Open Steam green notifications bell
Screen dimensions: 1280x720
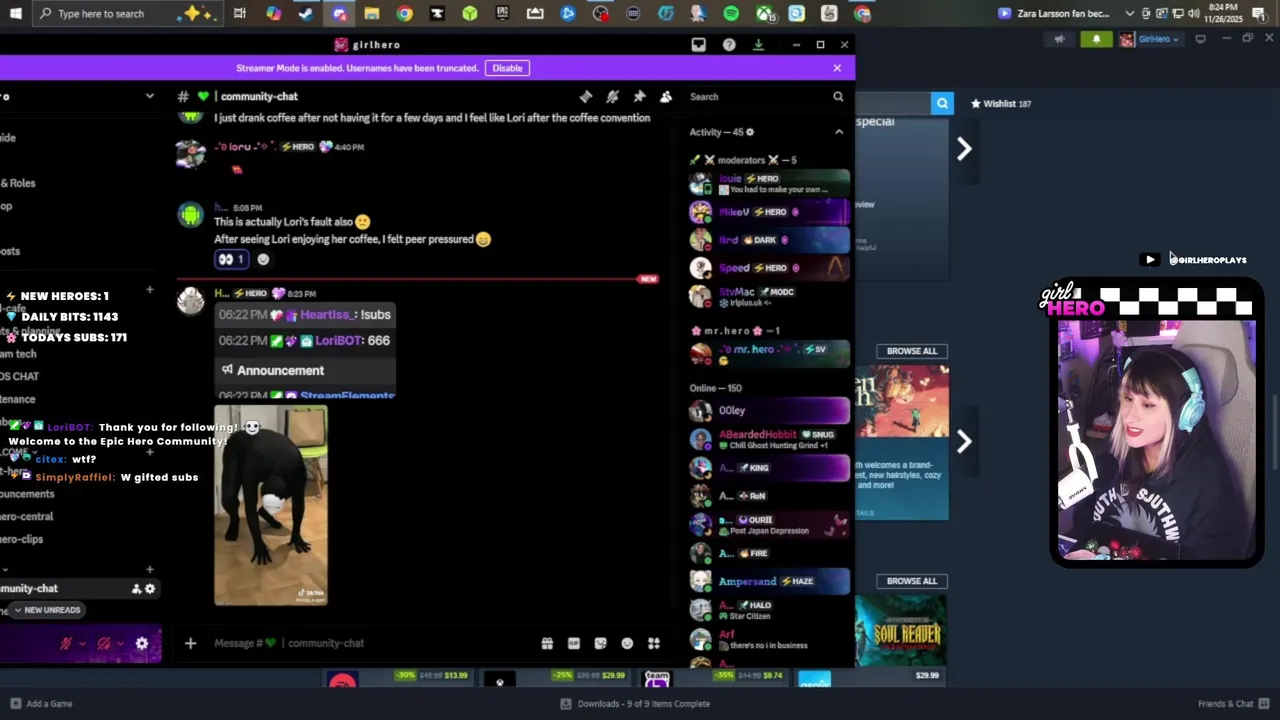(1096, 39)
